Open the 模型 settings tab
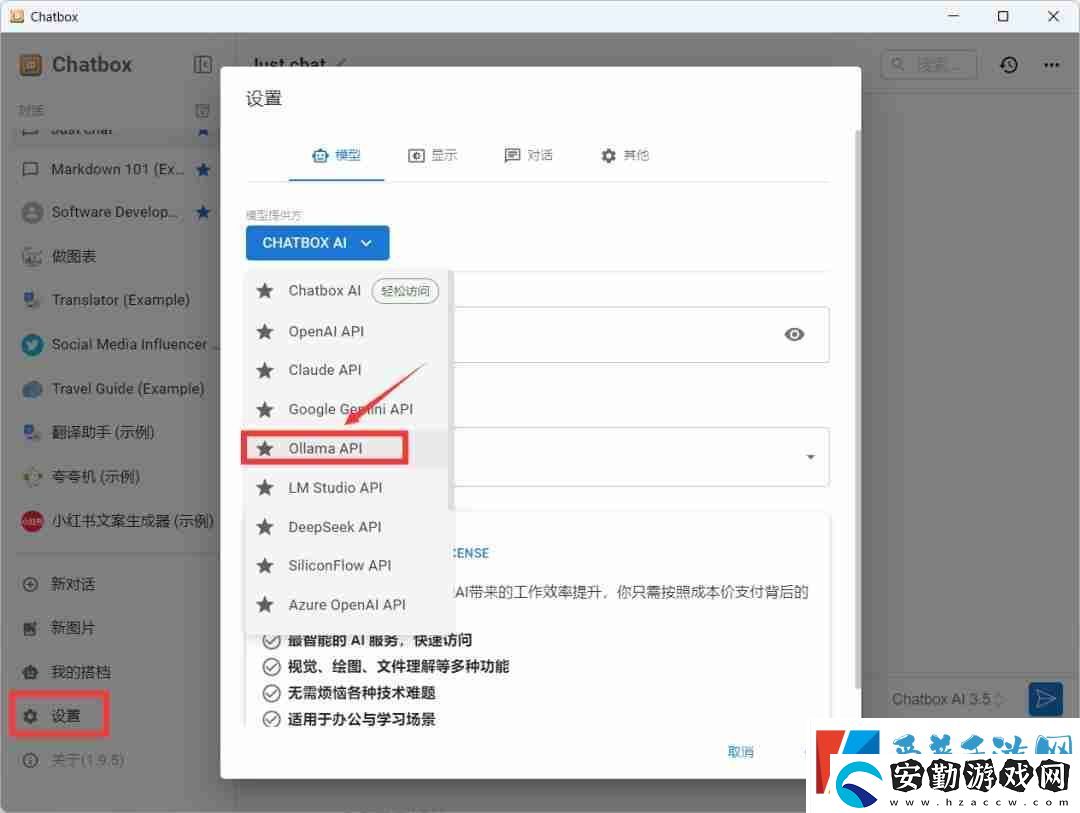 [x=336, y=155]
